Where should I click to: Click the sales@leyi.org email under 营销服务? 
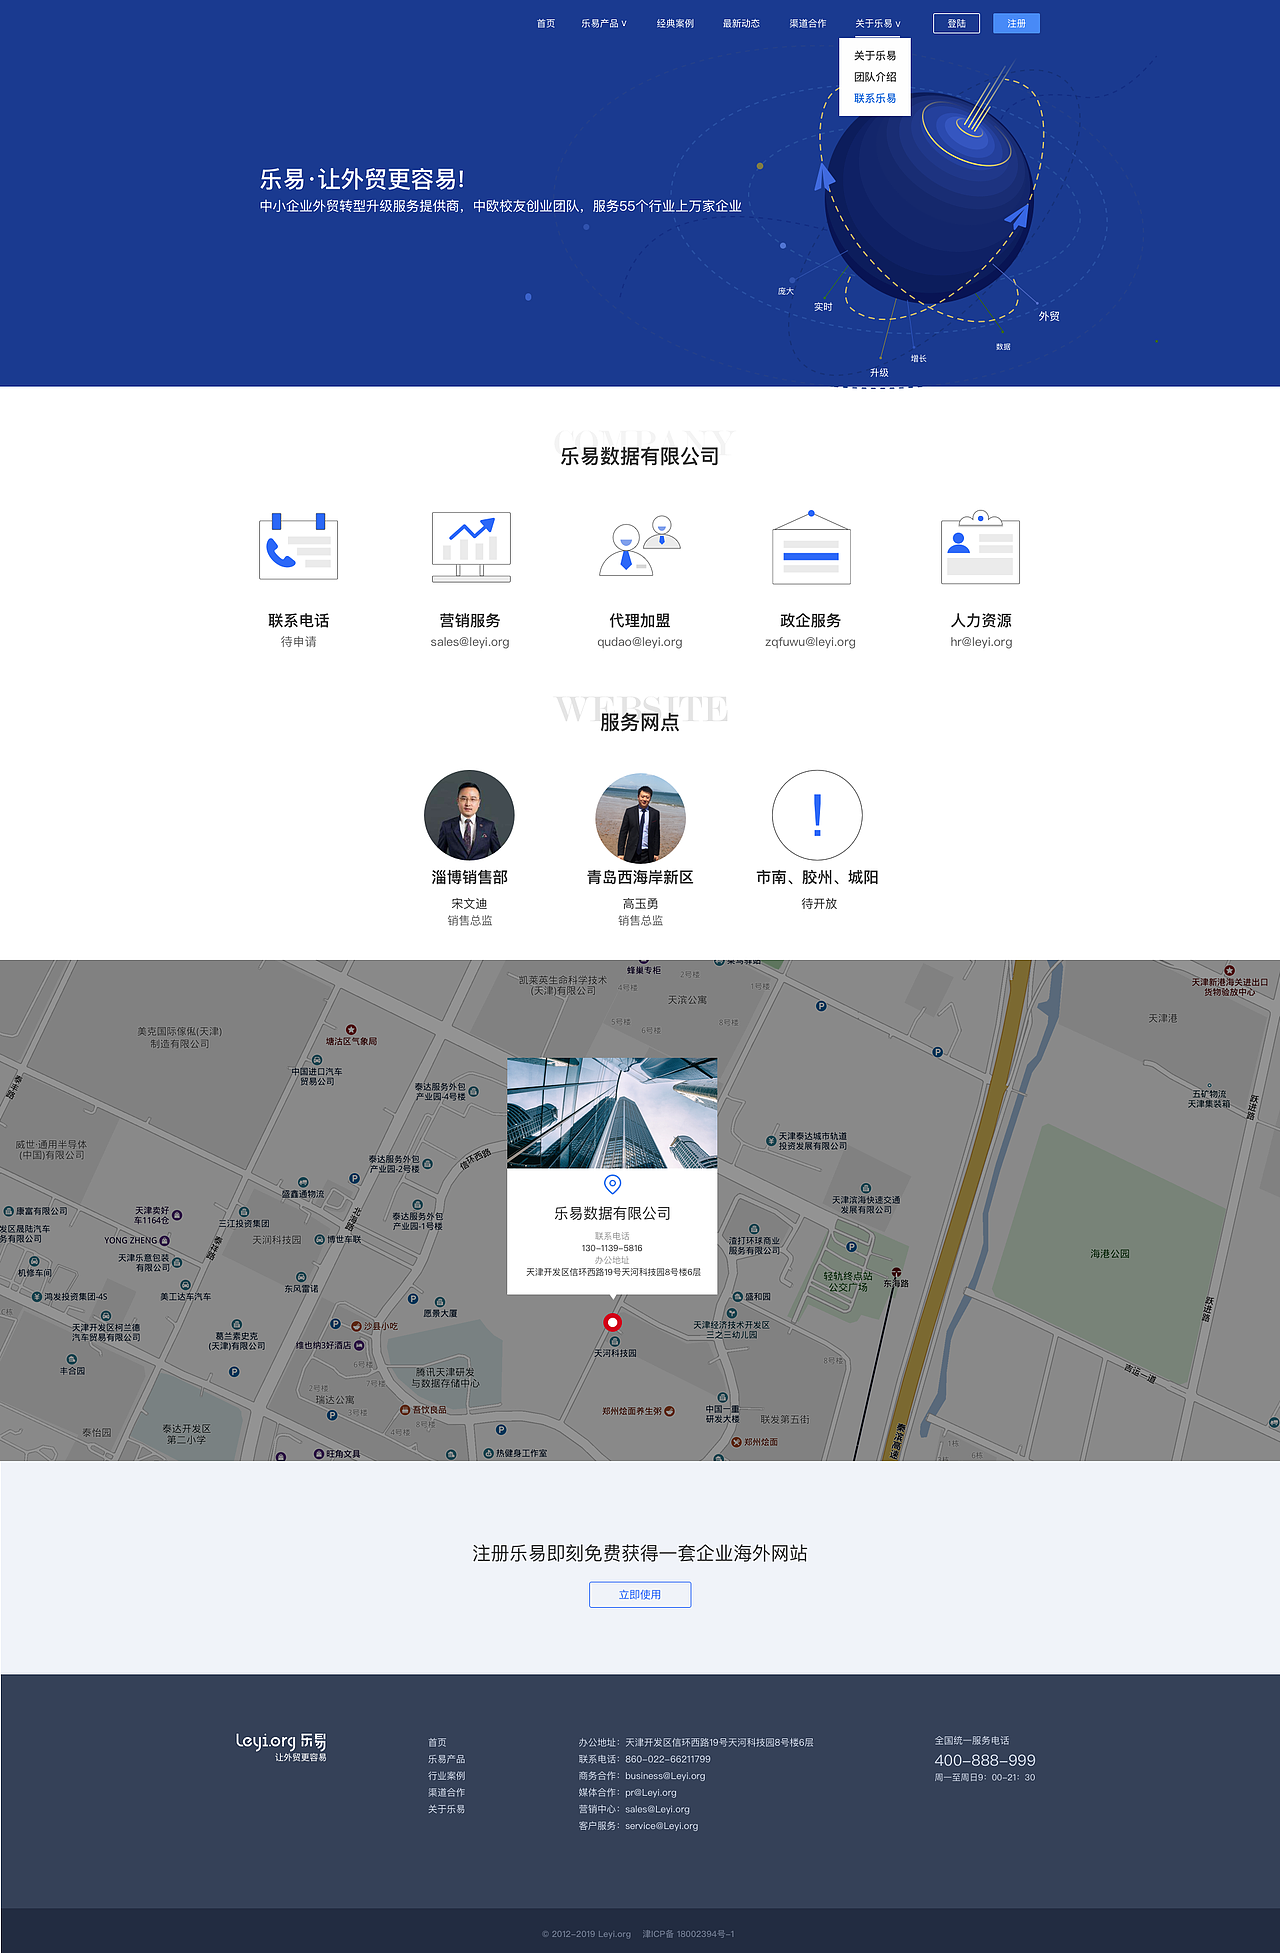470,642
